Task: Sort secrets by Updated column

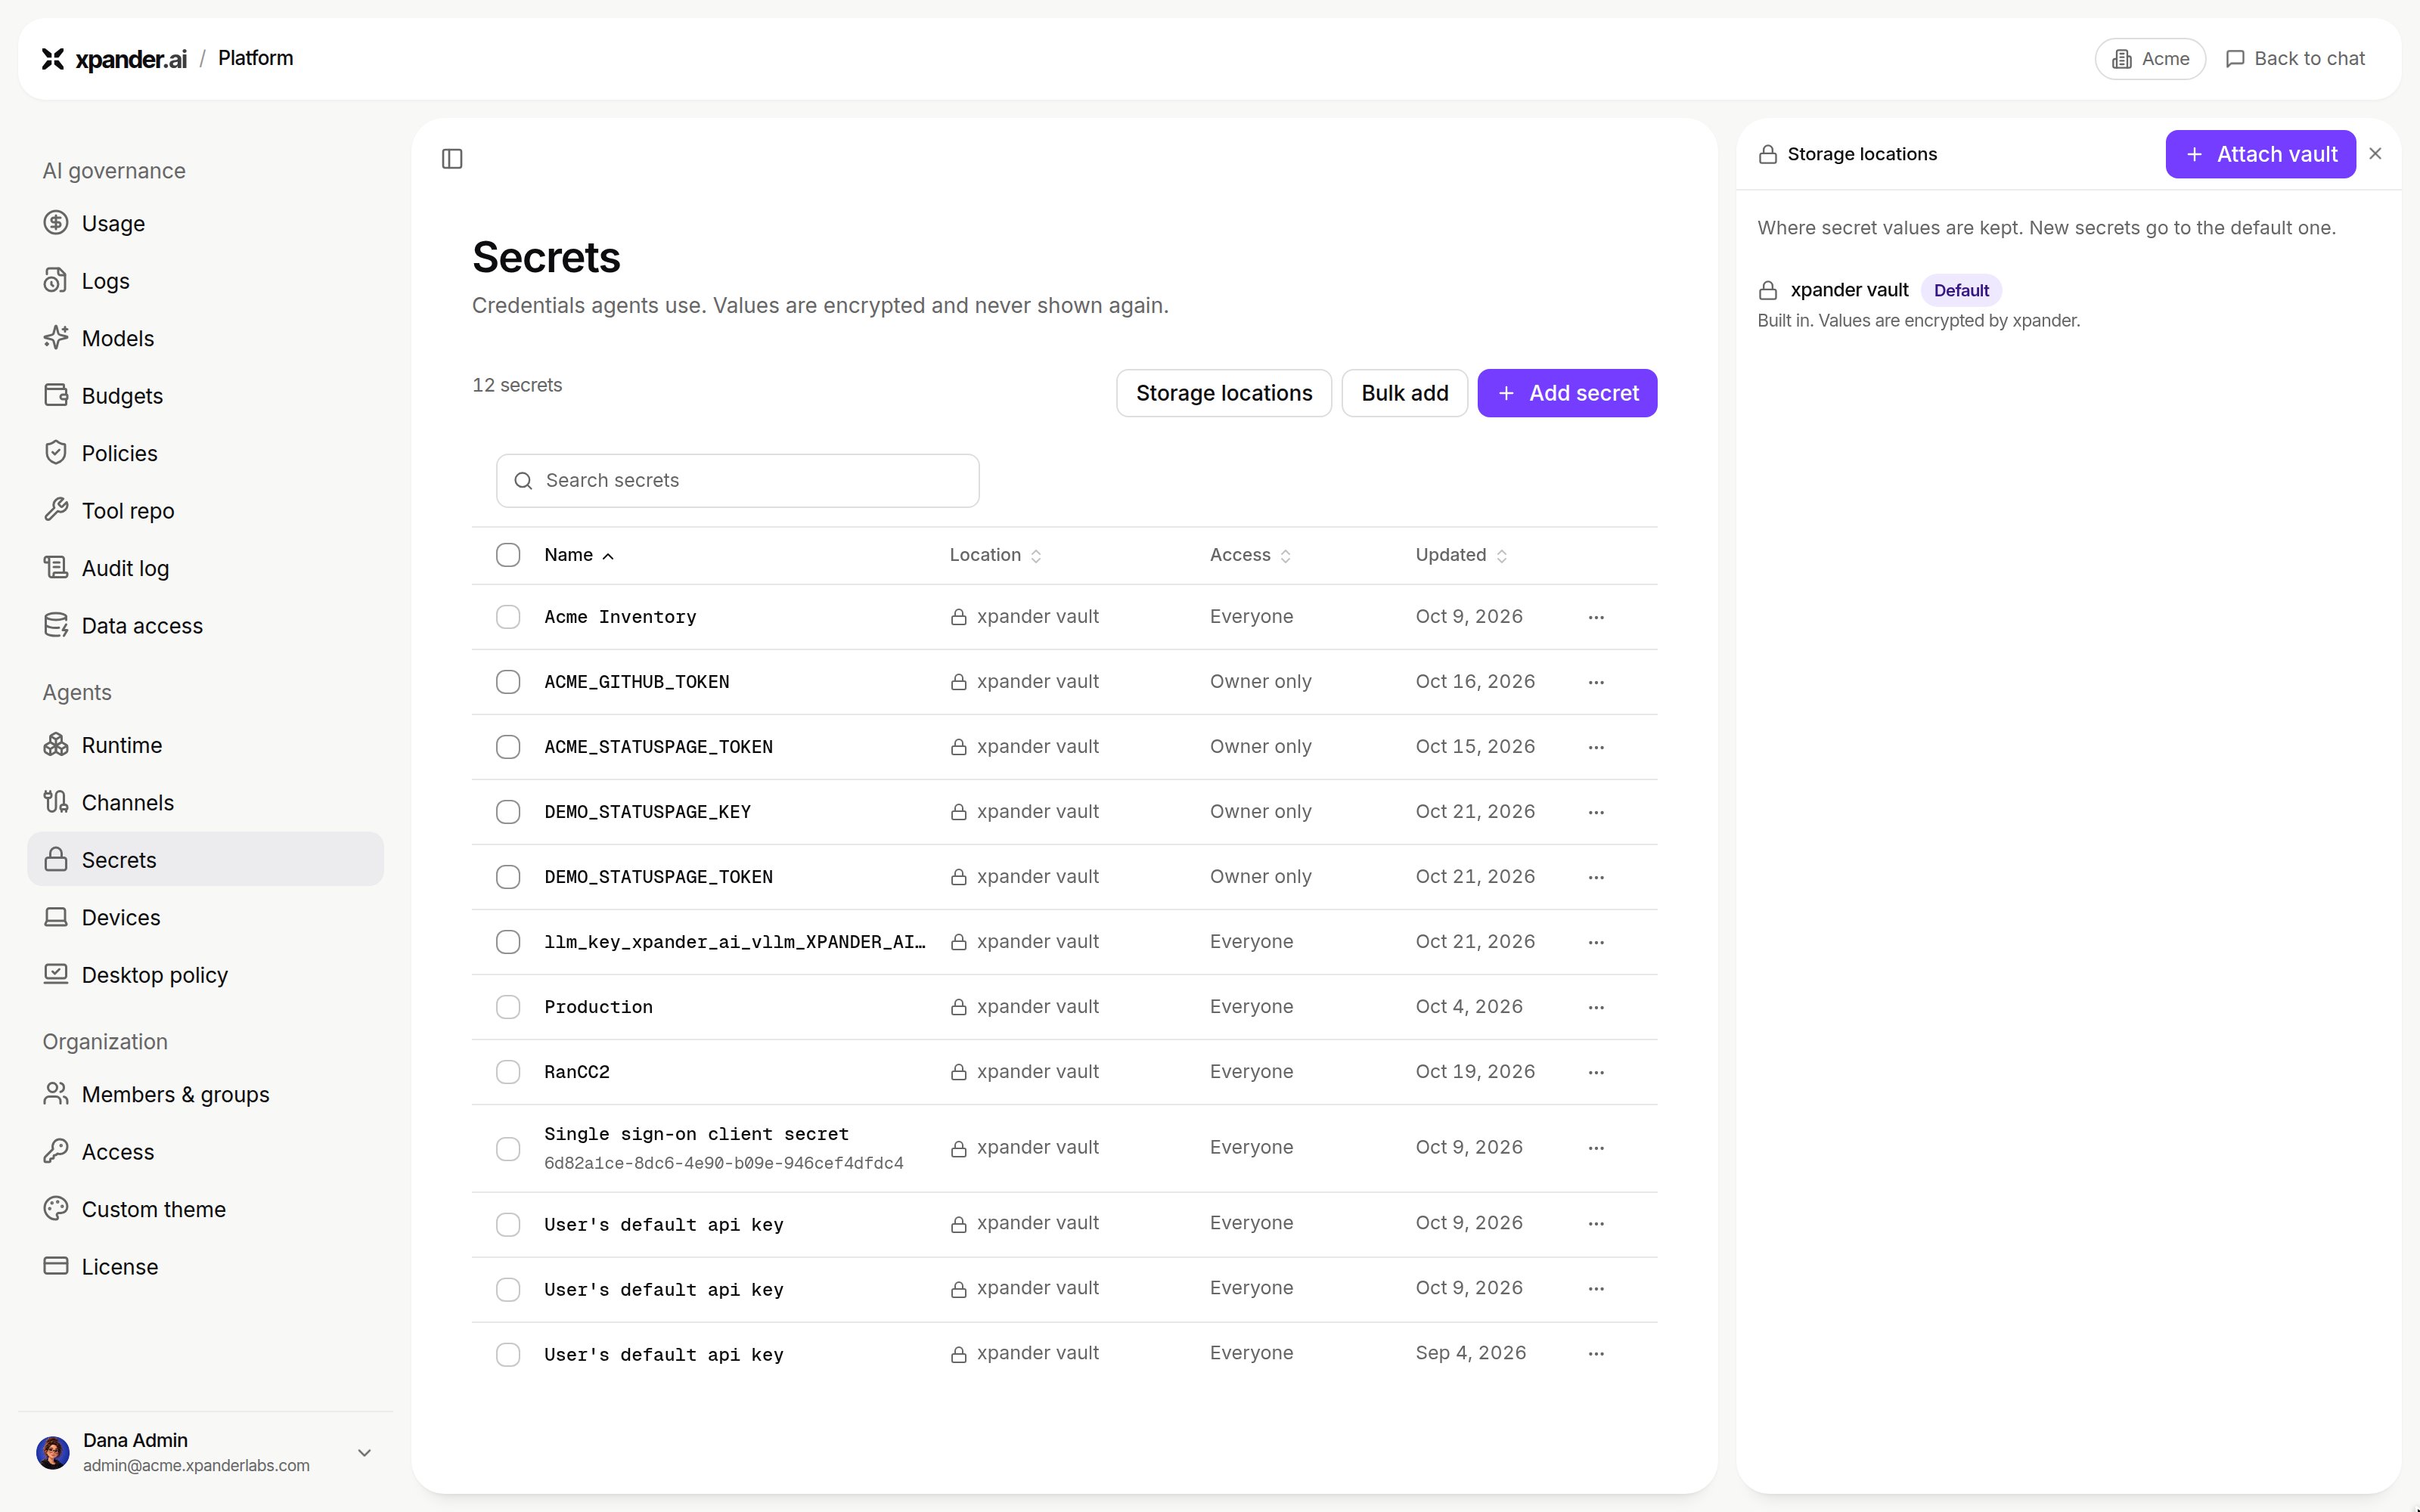Action: point(1461,555)
